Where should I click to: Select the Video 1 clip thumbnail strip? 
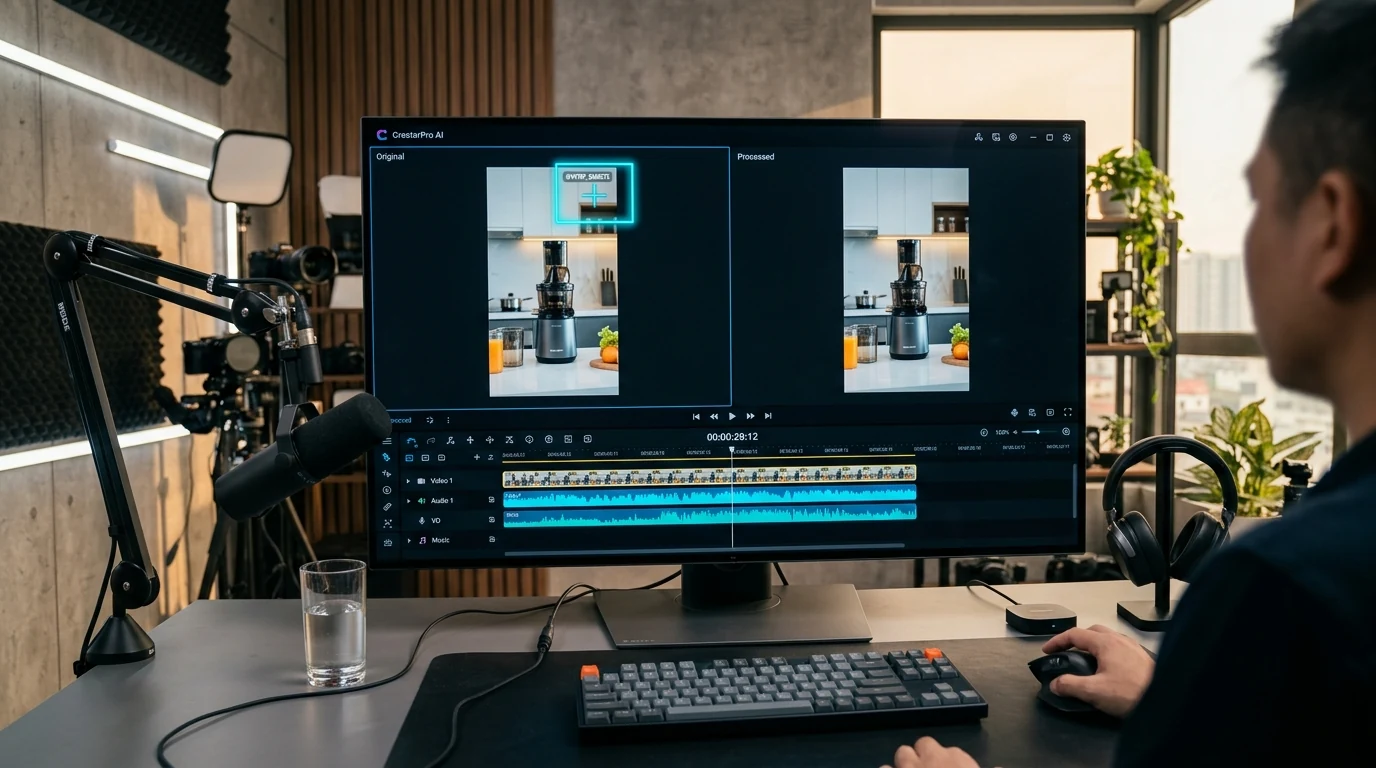[709, 476]
